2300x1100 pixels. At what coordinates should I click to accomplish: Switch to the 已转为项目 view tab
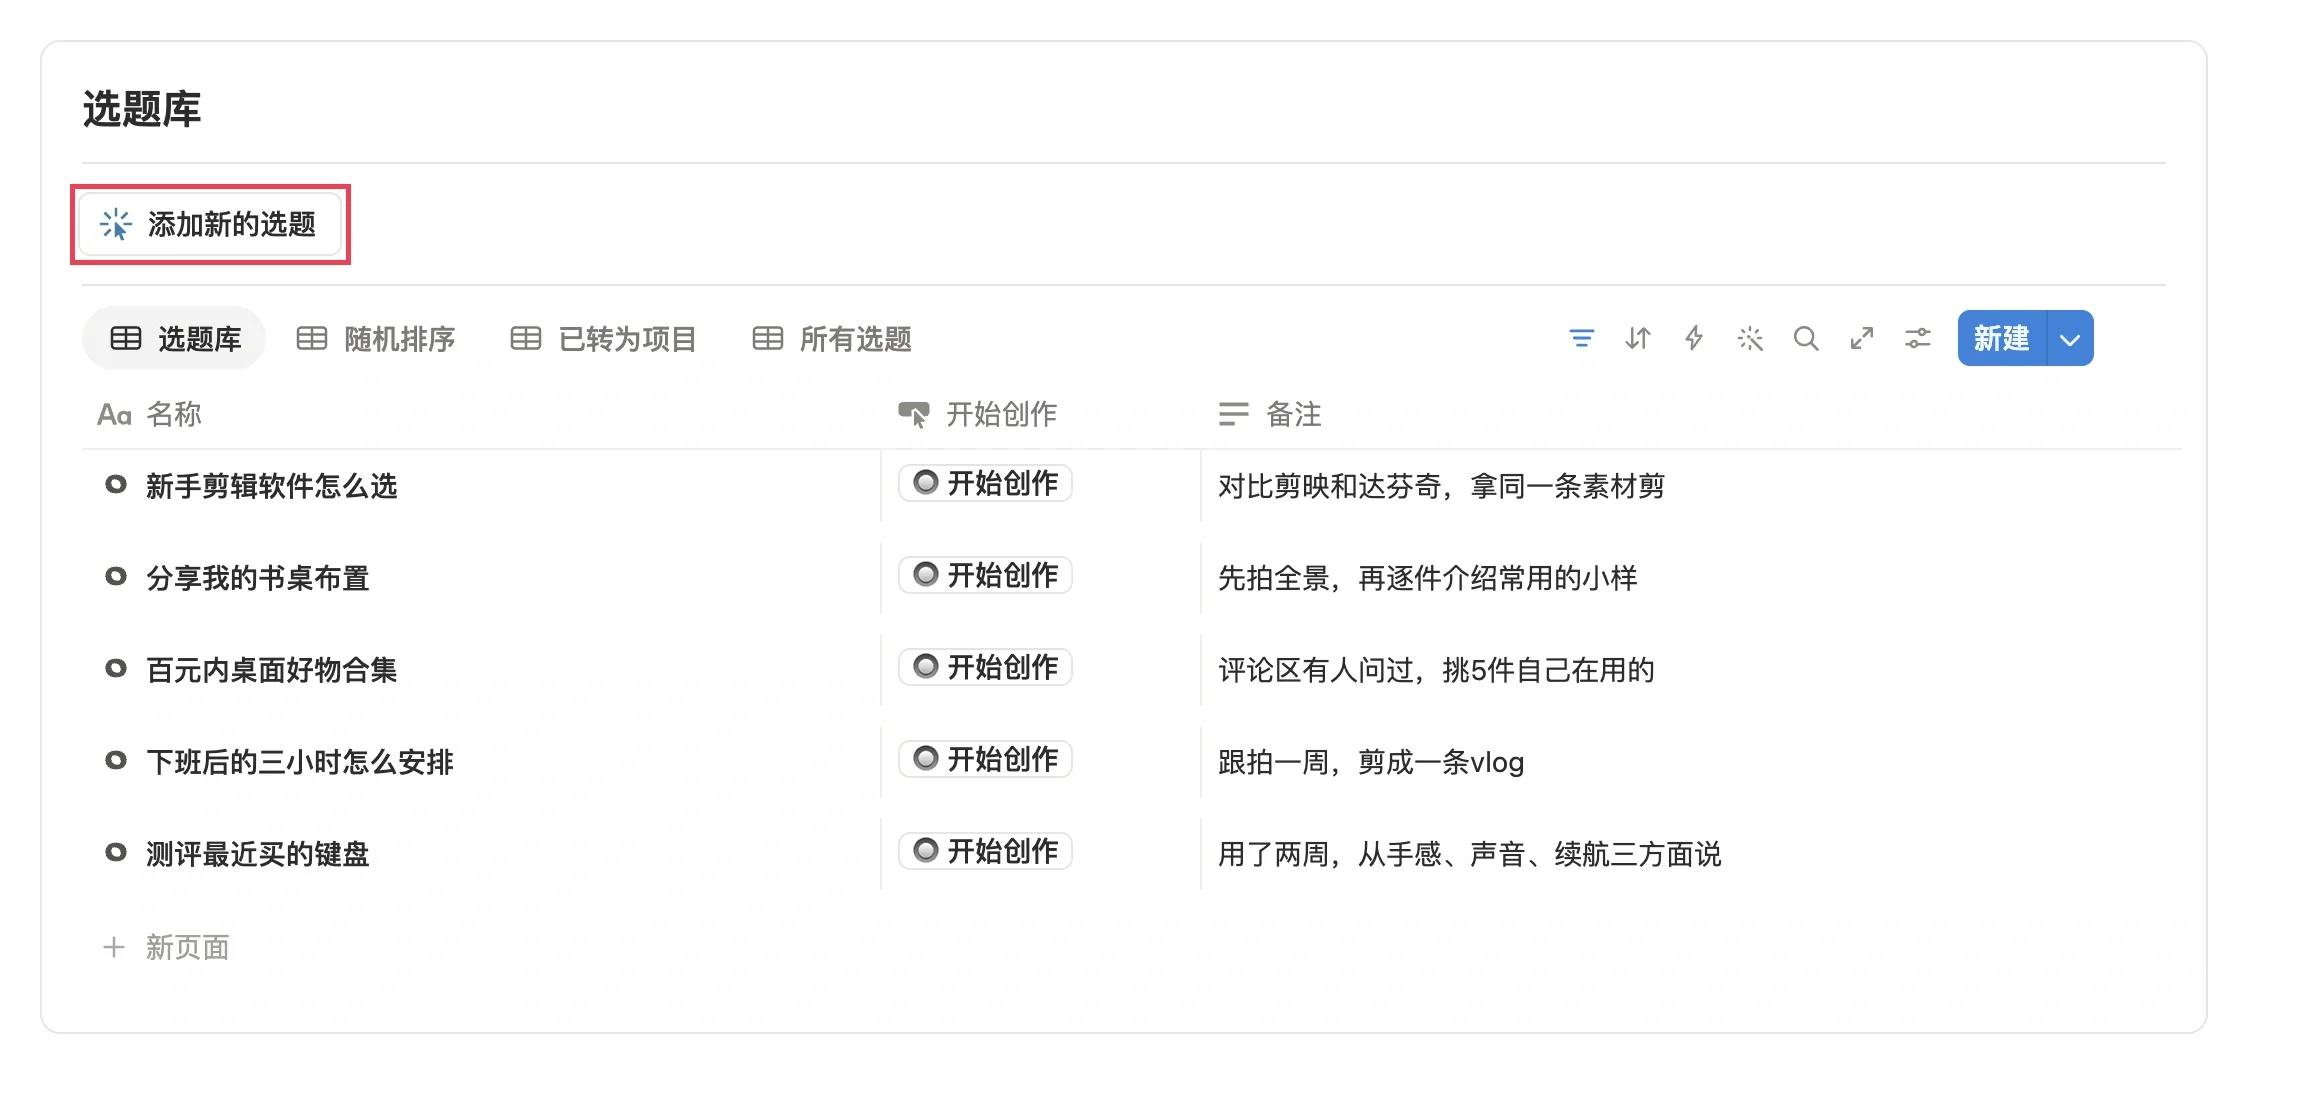coord(603,338)
